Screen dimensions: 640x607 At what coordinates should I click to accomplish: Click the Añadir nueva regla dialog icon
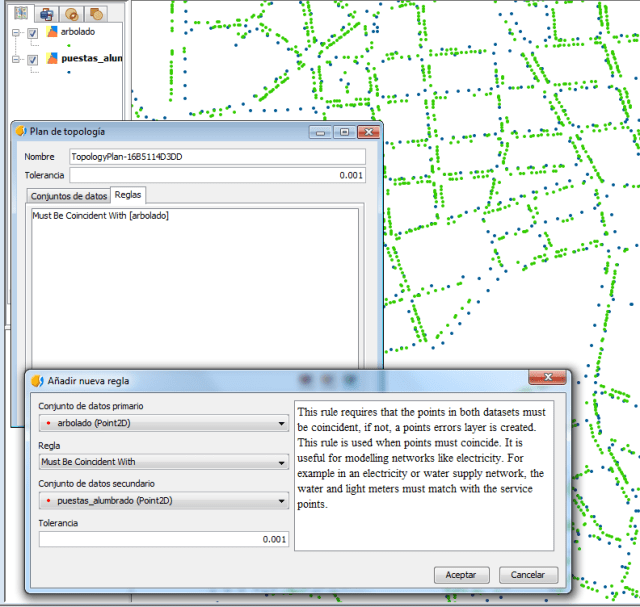click(x=37, y=380)
